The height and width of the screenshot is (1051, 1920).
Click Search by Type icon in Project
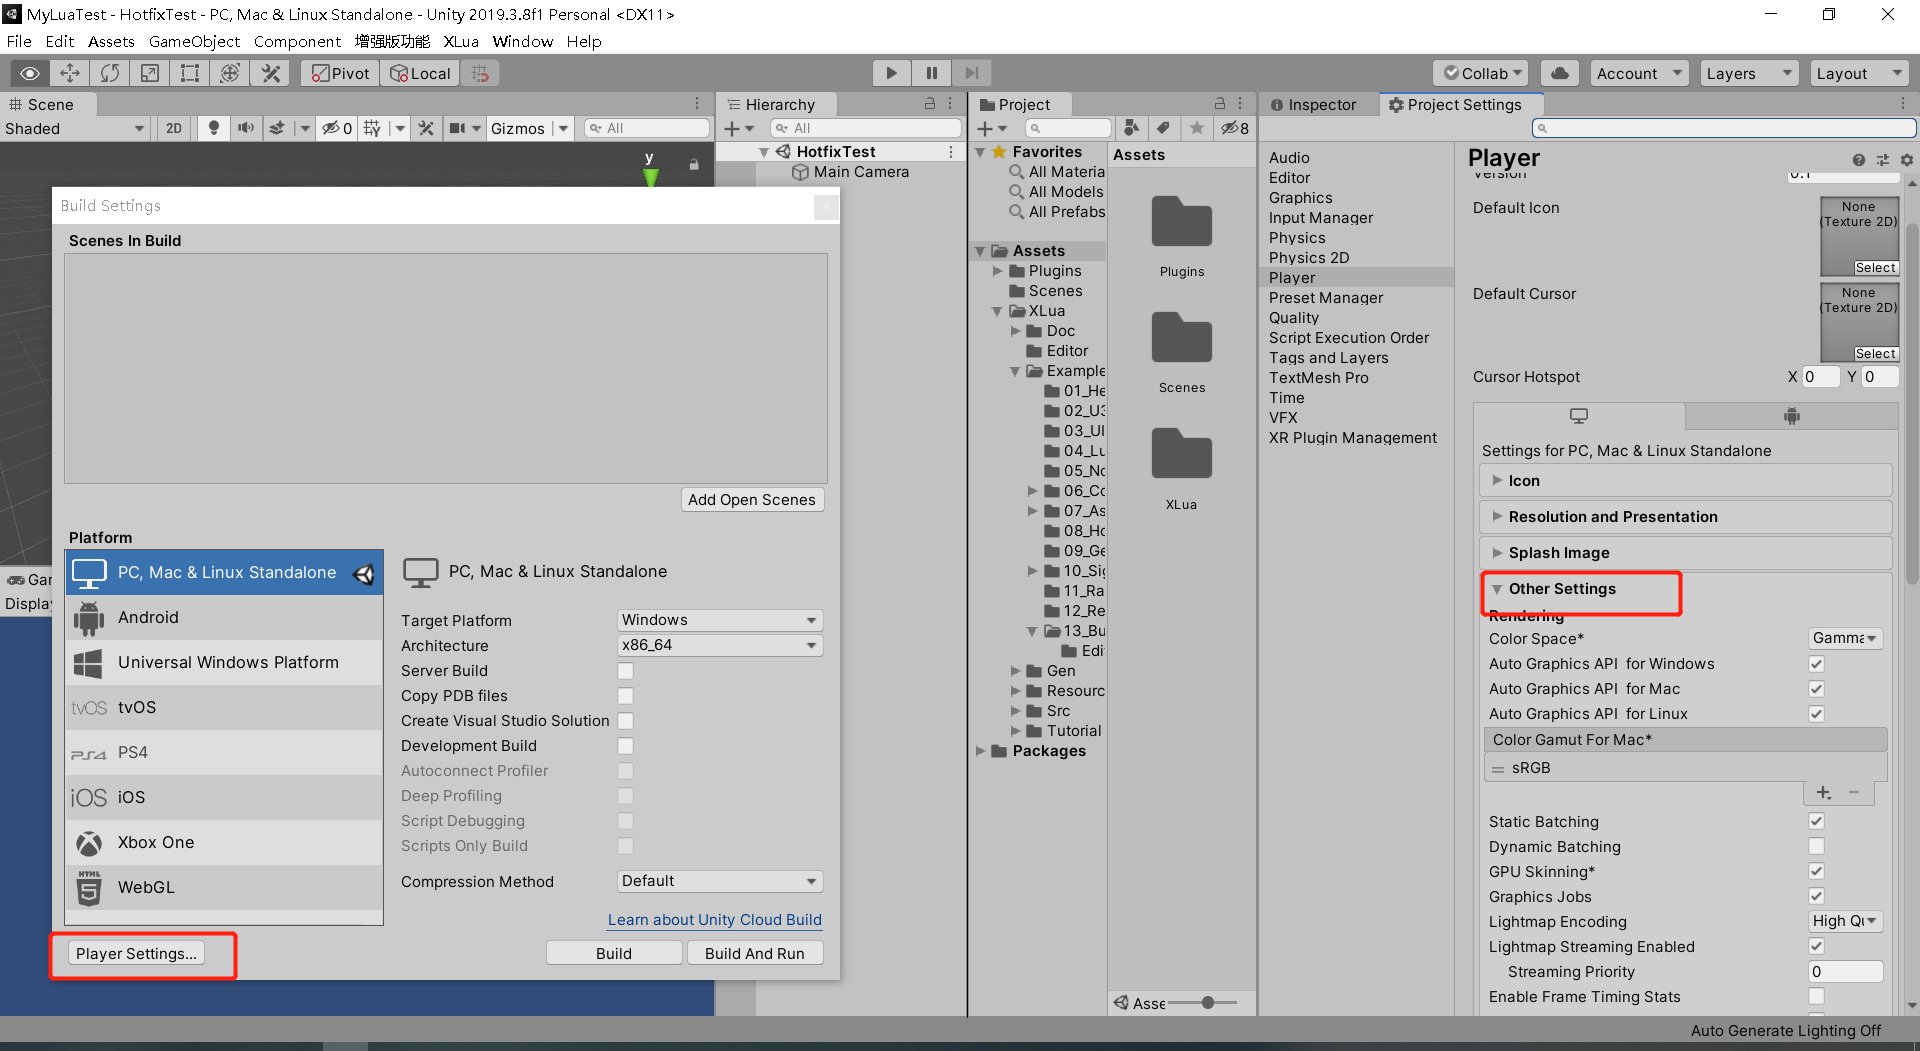(1131, 128)
